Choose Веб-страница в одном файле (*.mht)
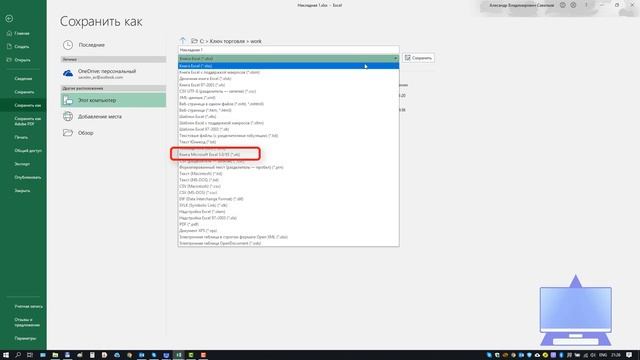640x360 pixels. pos(289,104)
